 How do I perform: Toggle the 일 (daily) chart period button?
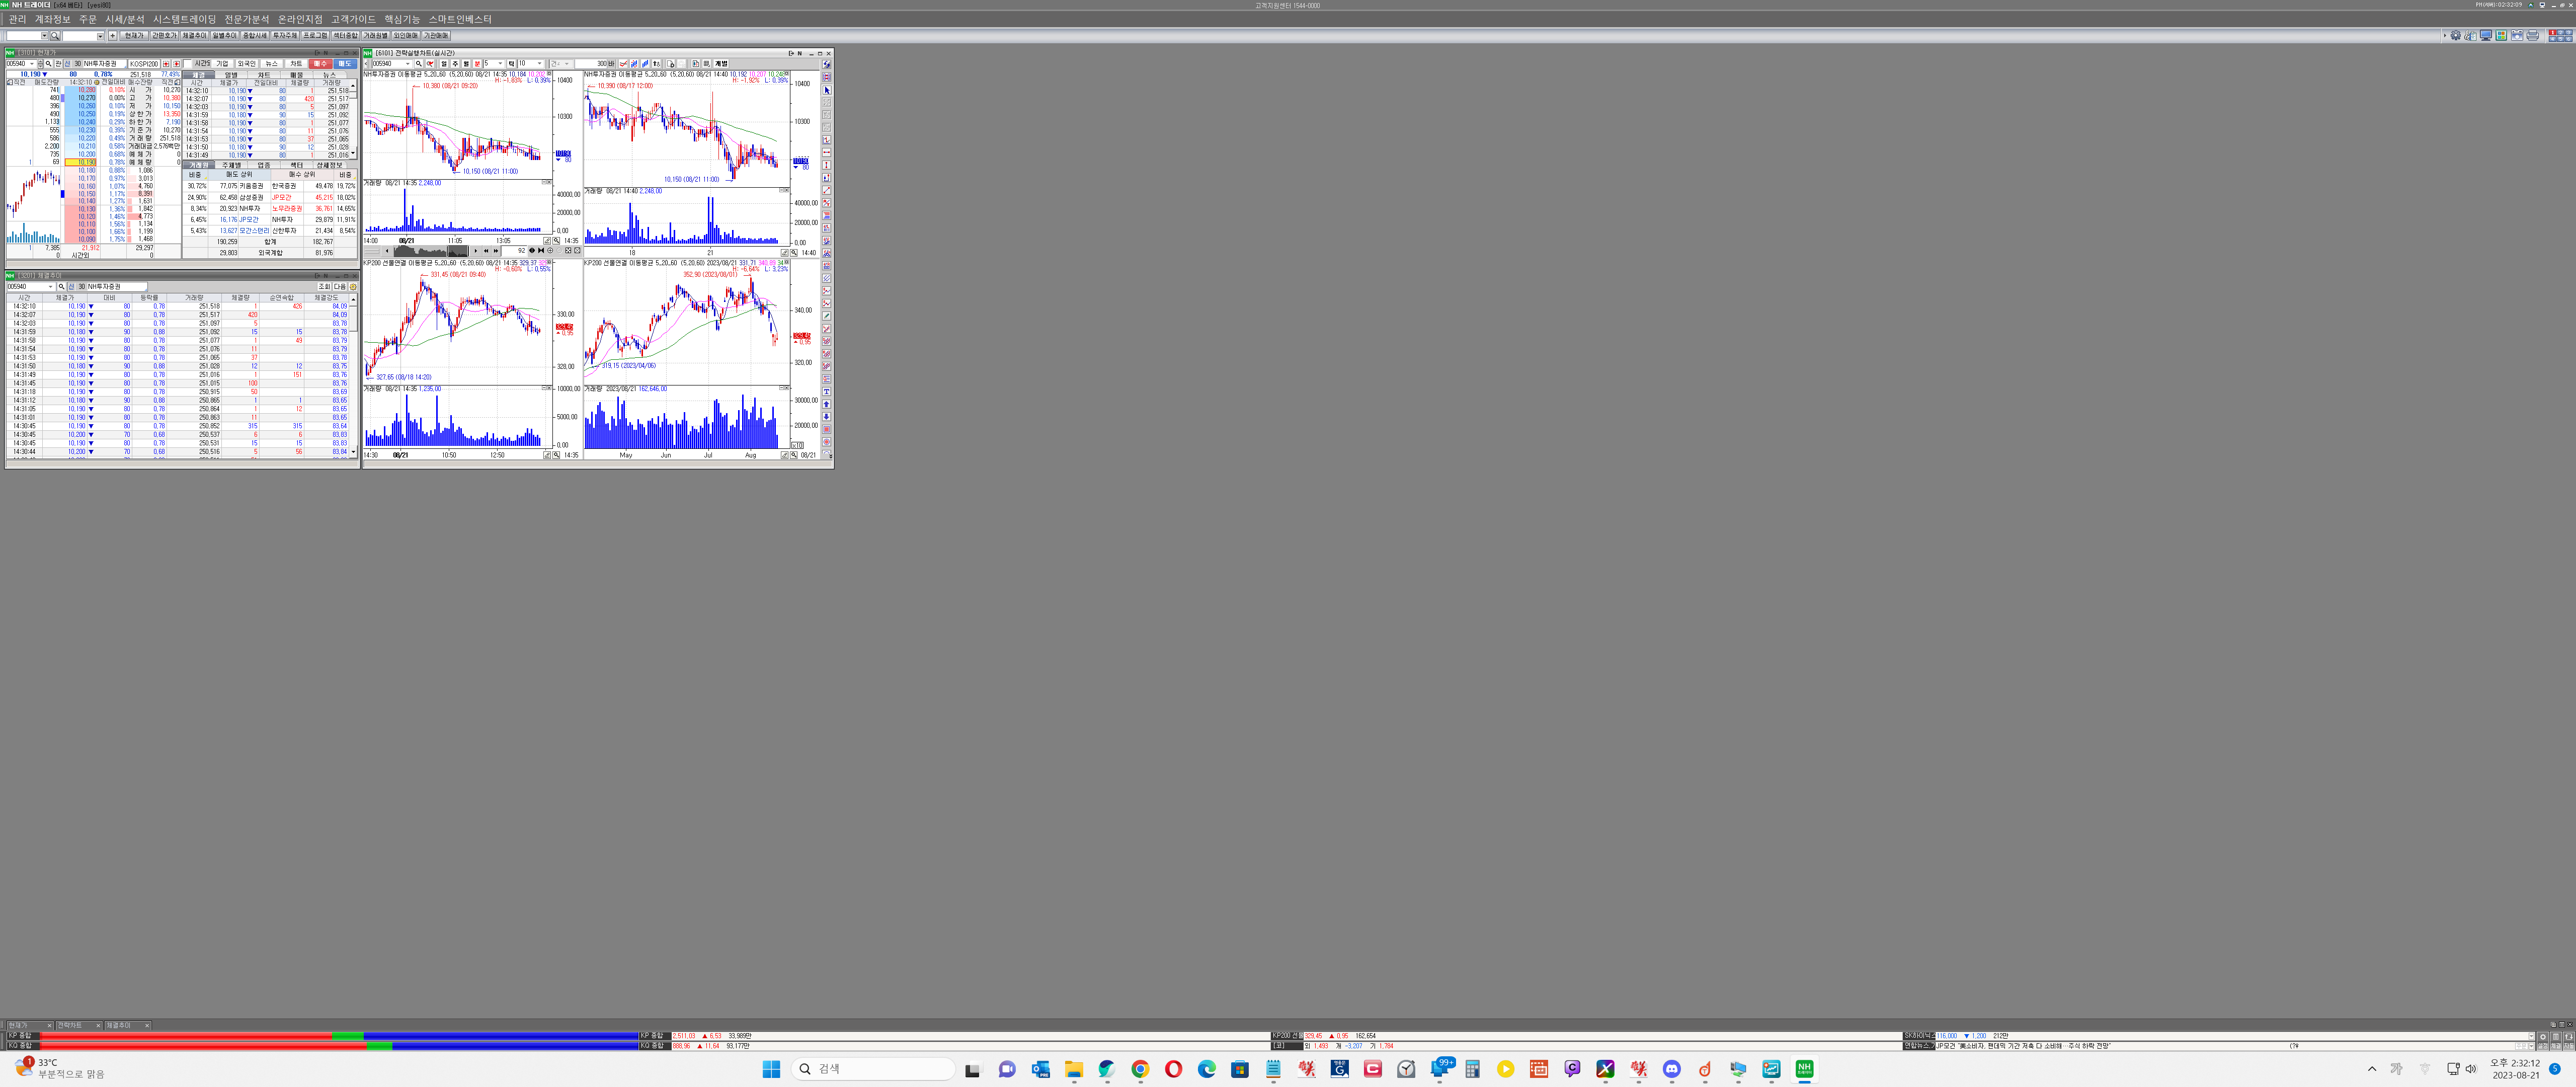point(444,64)
